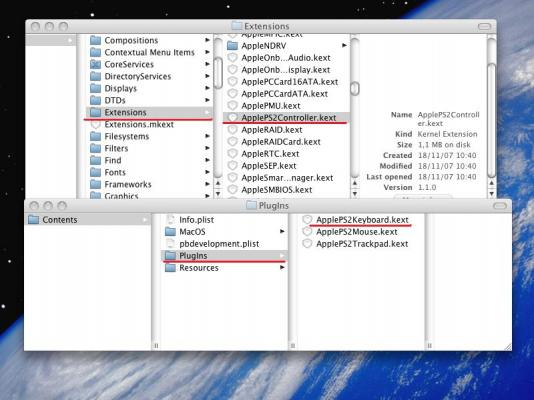This screenshot has height=400, width=534.
Task: Click the pbdevelopment.plist file icon
Action: [x=170, y=244]
